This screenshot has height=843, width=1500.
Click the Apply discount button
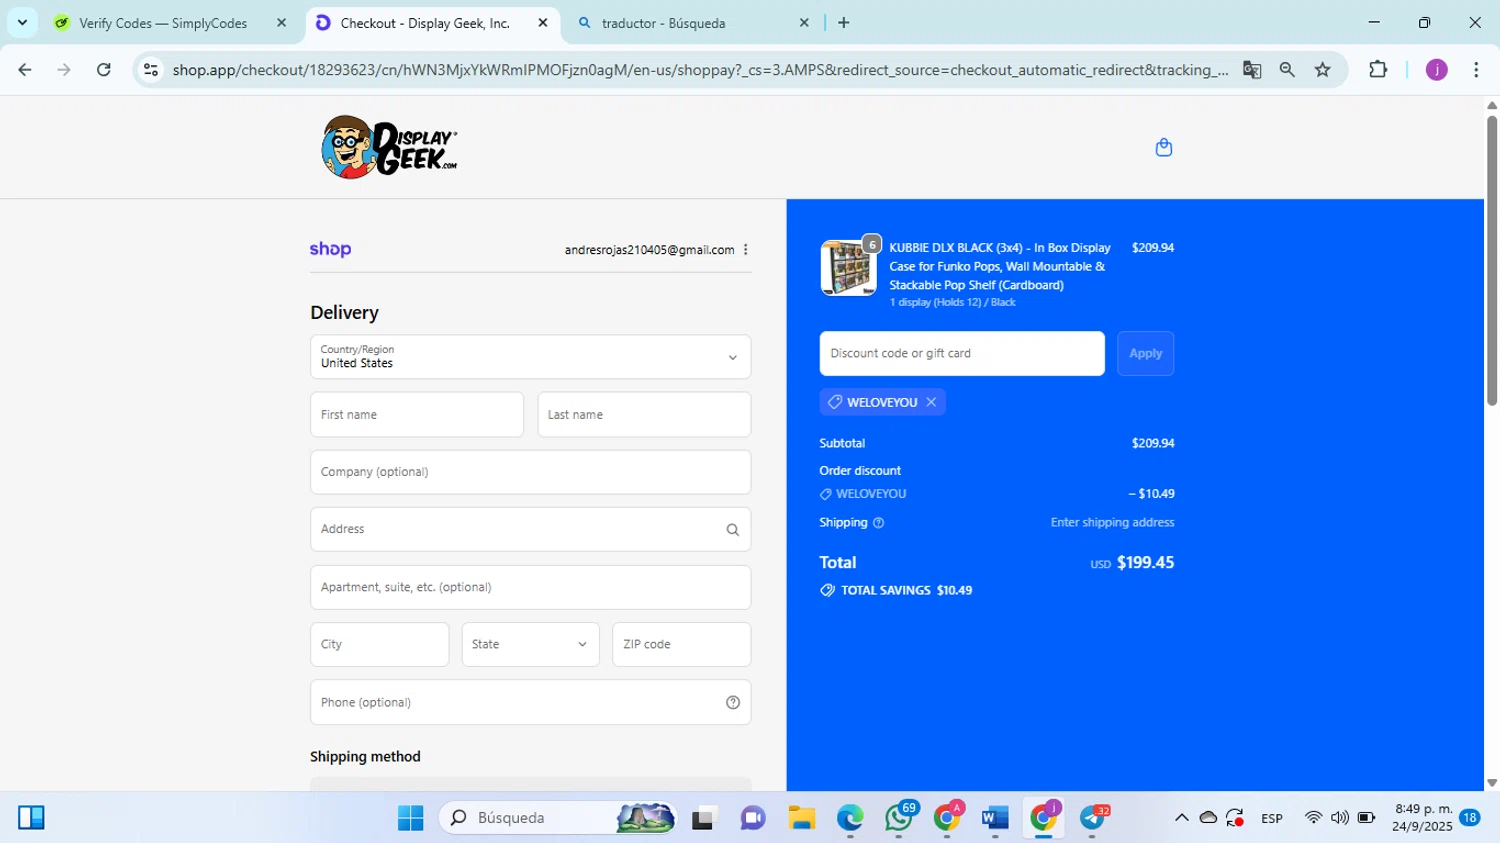pyautogui.click(x=1145, y=354)
